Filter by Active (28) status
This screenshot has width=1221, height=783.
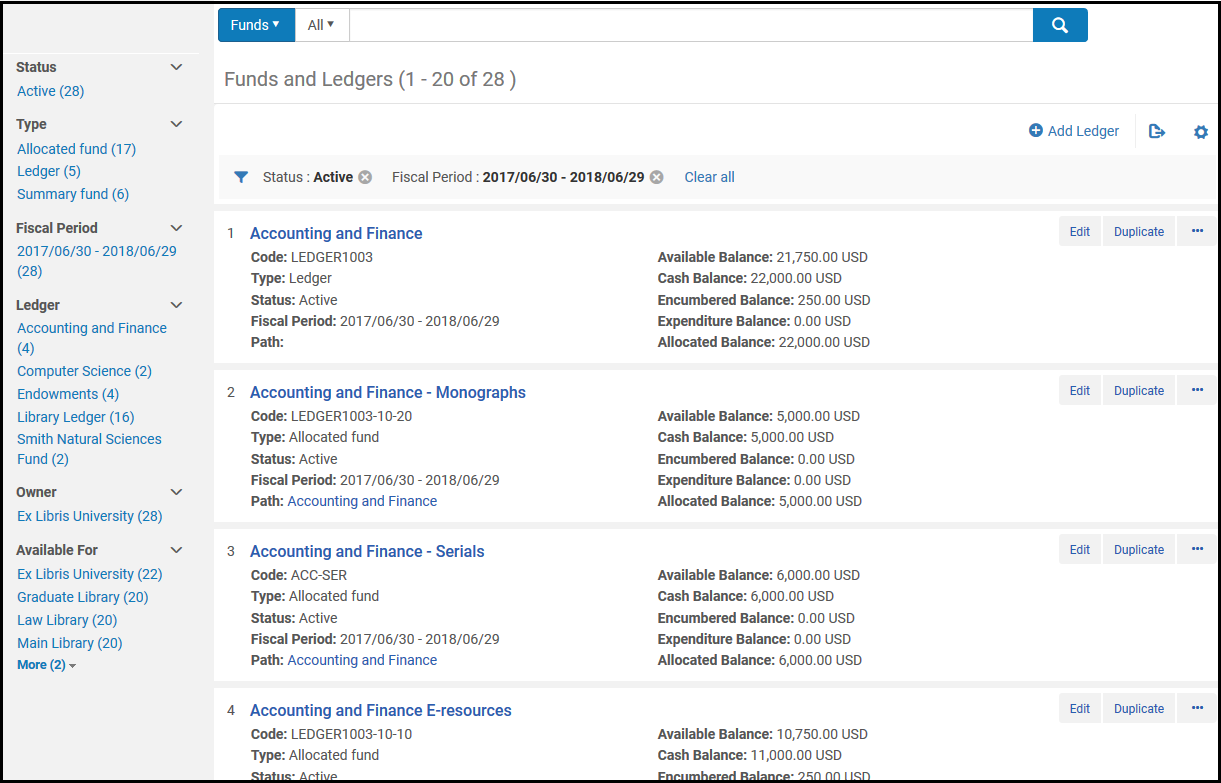(50, 91)
